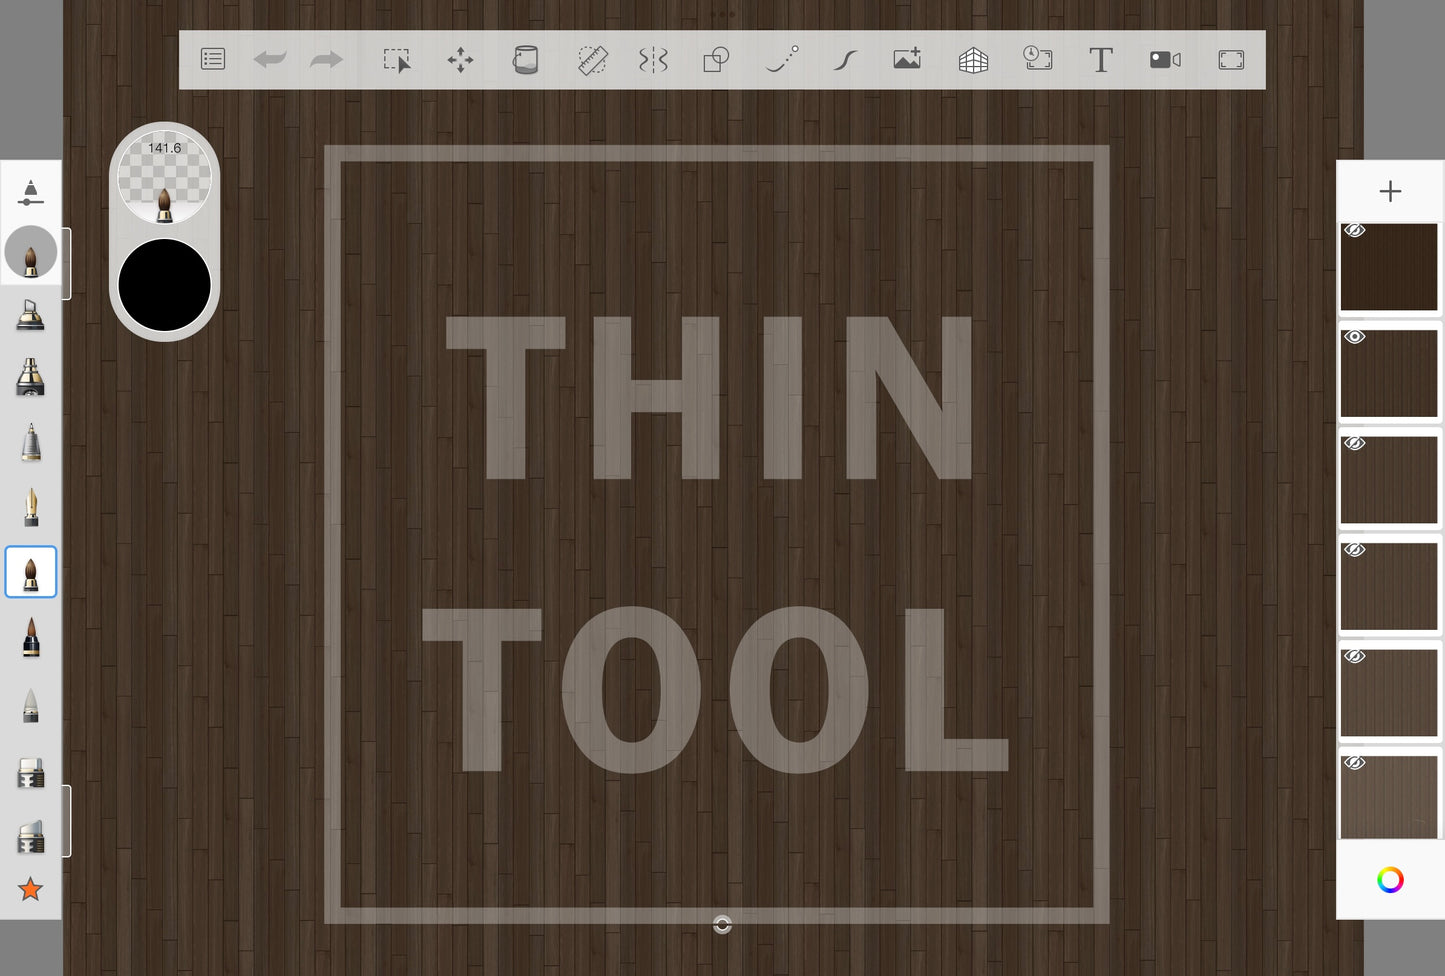Select the fifth layer thumbnail
Viewport: 1445px width, 976px height.
(x=1390, y=693)
